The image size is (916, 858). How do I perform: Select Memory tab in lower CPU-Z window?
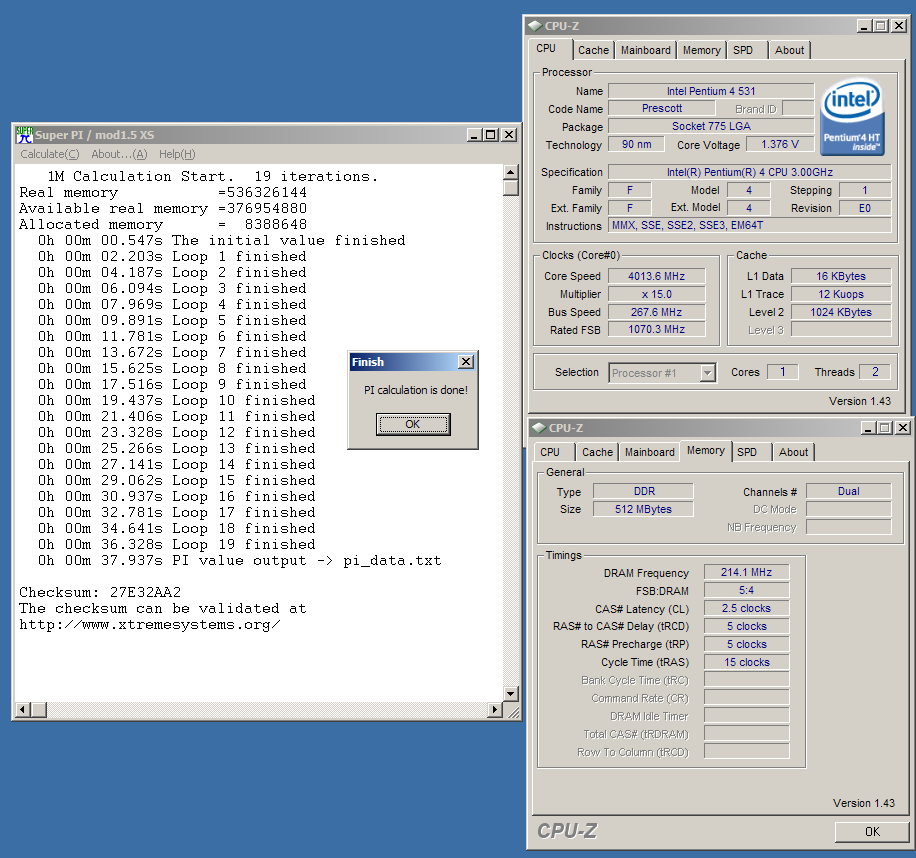click(706, 450)
